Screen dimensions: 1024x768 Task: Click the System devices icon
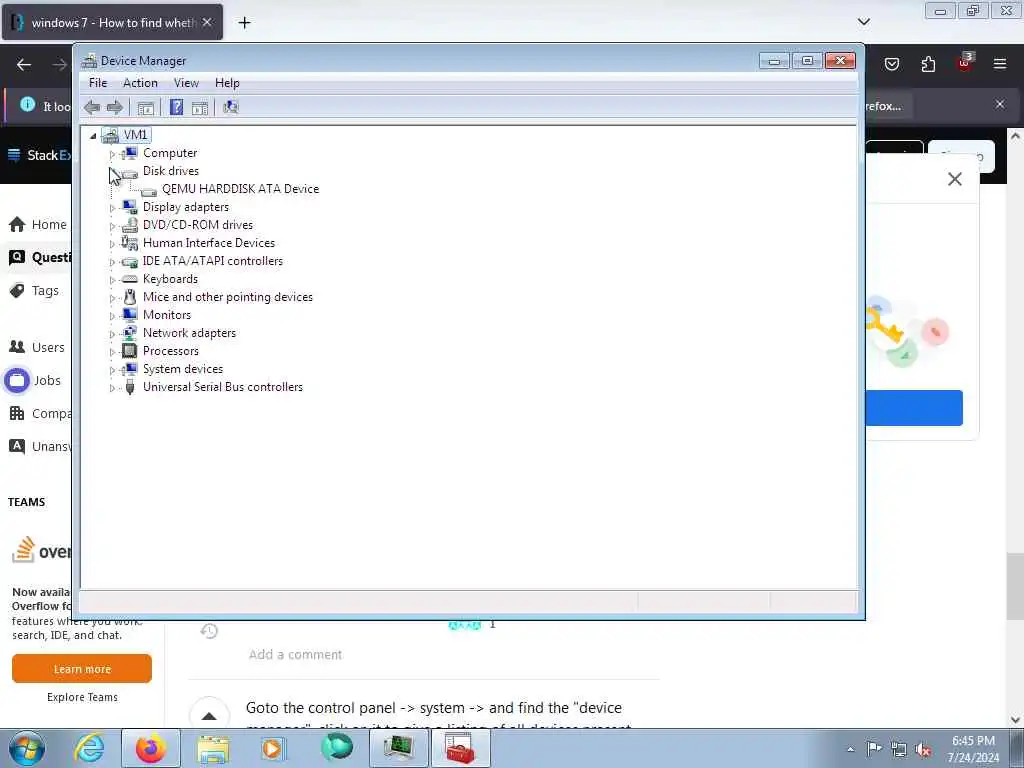click(129, 369)
